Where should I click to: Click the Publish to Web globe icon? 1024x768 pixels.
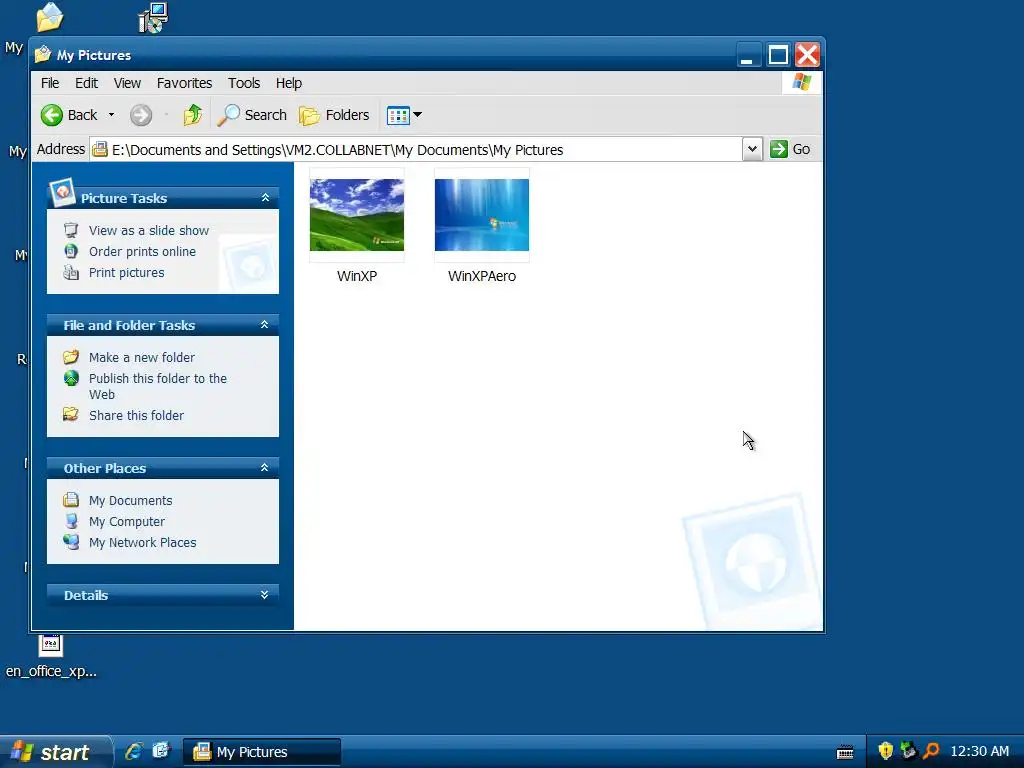tap(71, 378)
